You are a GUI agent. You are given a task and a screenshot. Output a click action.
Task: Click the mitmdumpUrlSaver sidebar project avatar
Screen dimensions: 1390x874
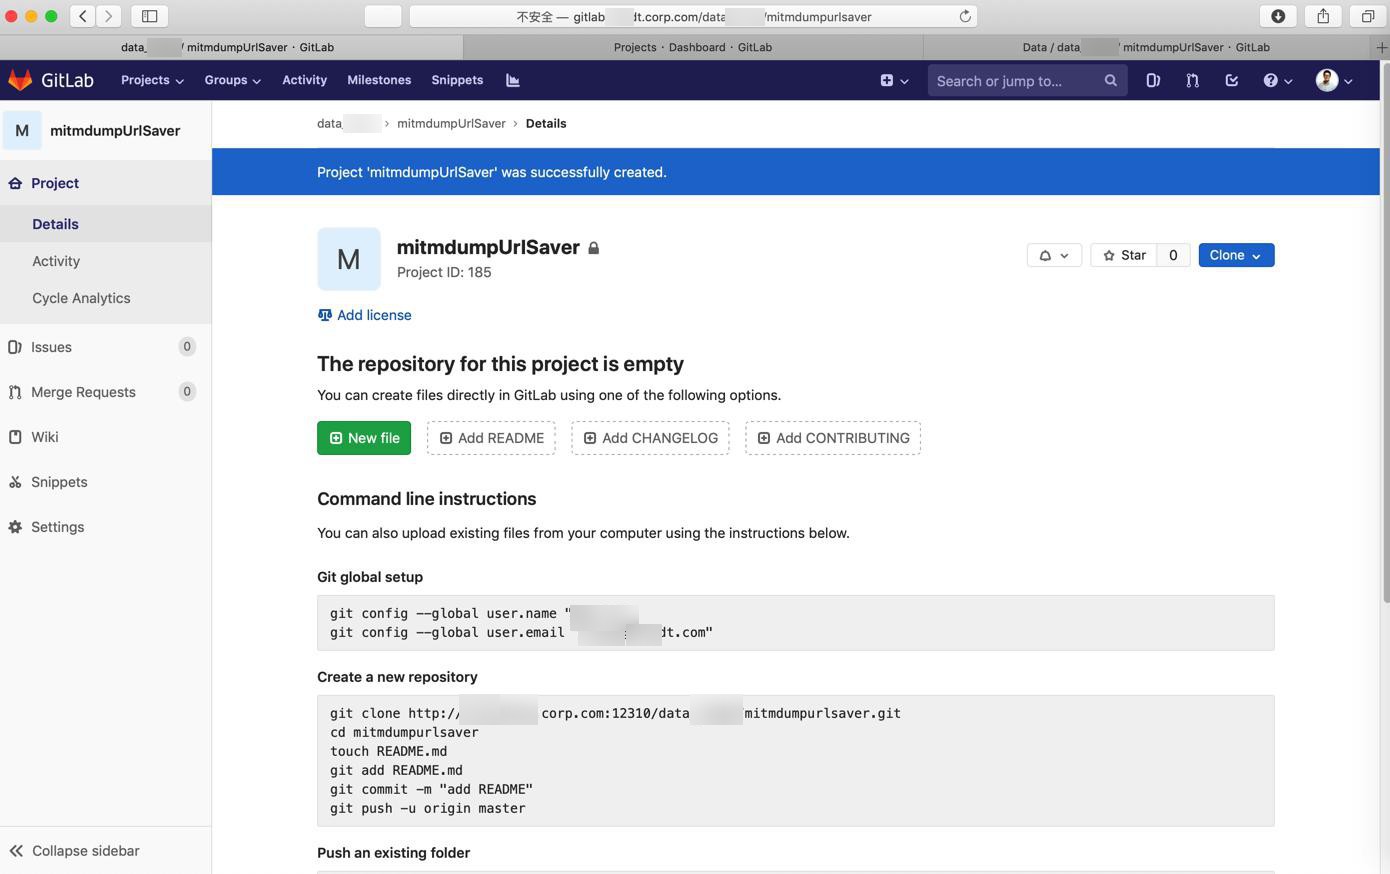point(22,130)
